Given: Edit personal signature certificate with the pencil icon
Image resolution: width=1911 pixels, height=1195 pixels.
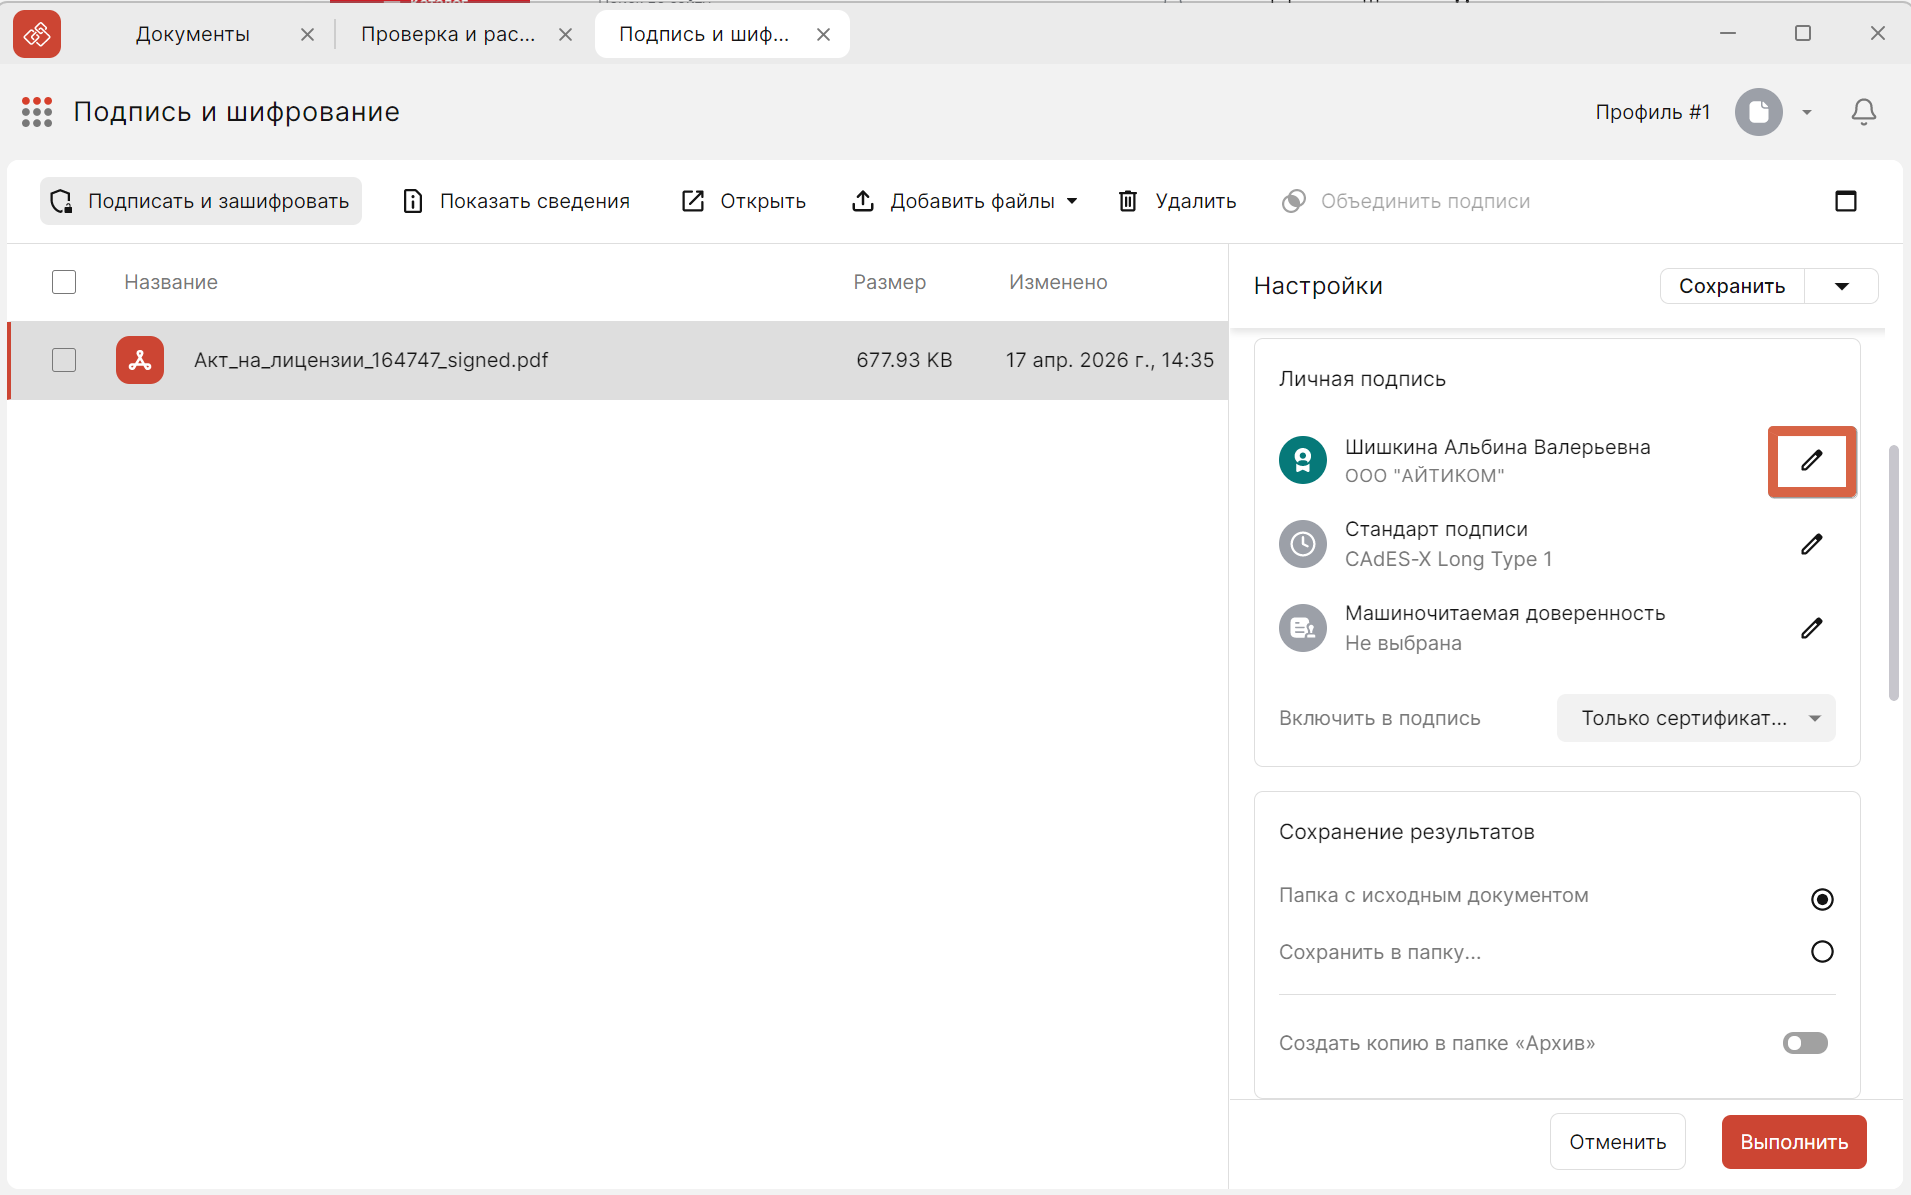Looking at the screenshot, I should [1812, 461].
